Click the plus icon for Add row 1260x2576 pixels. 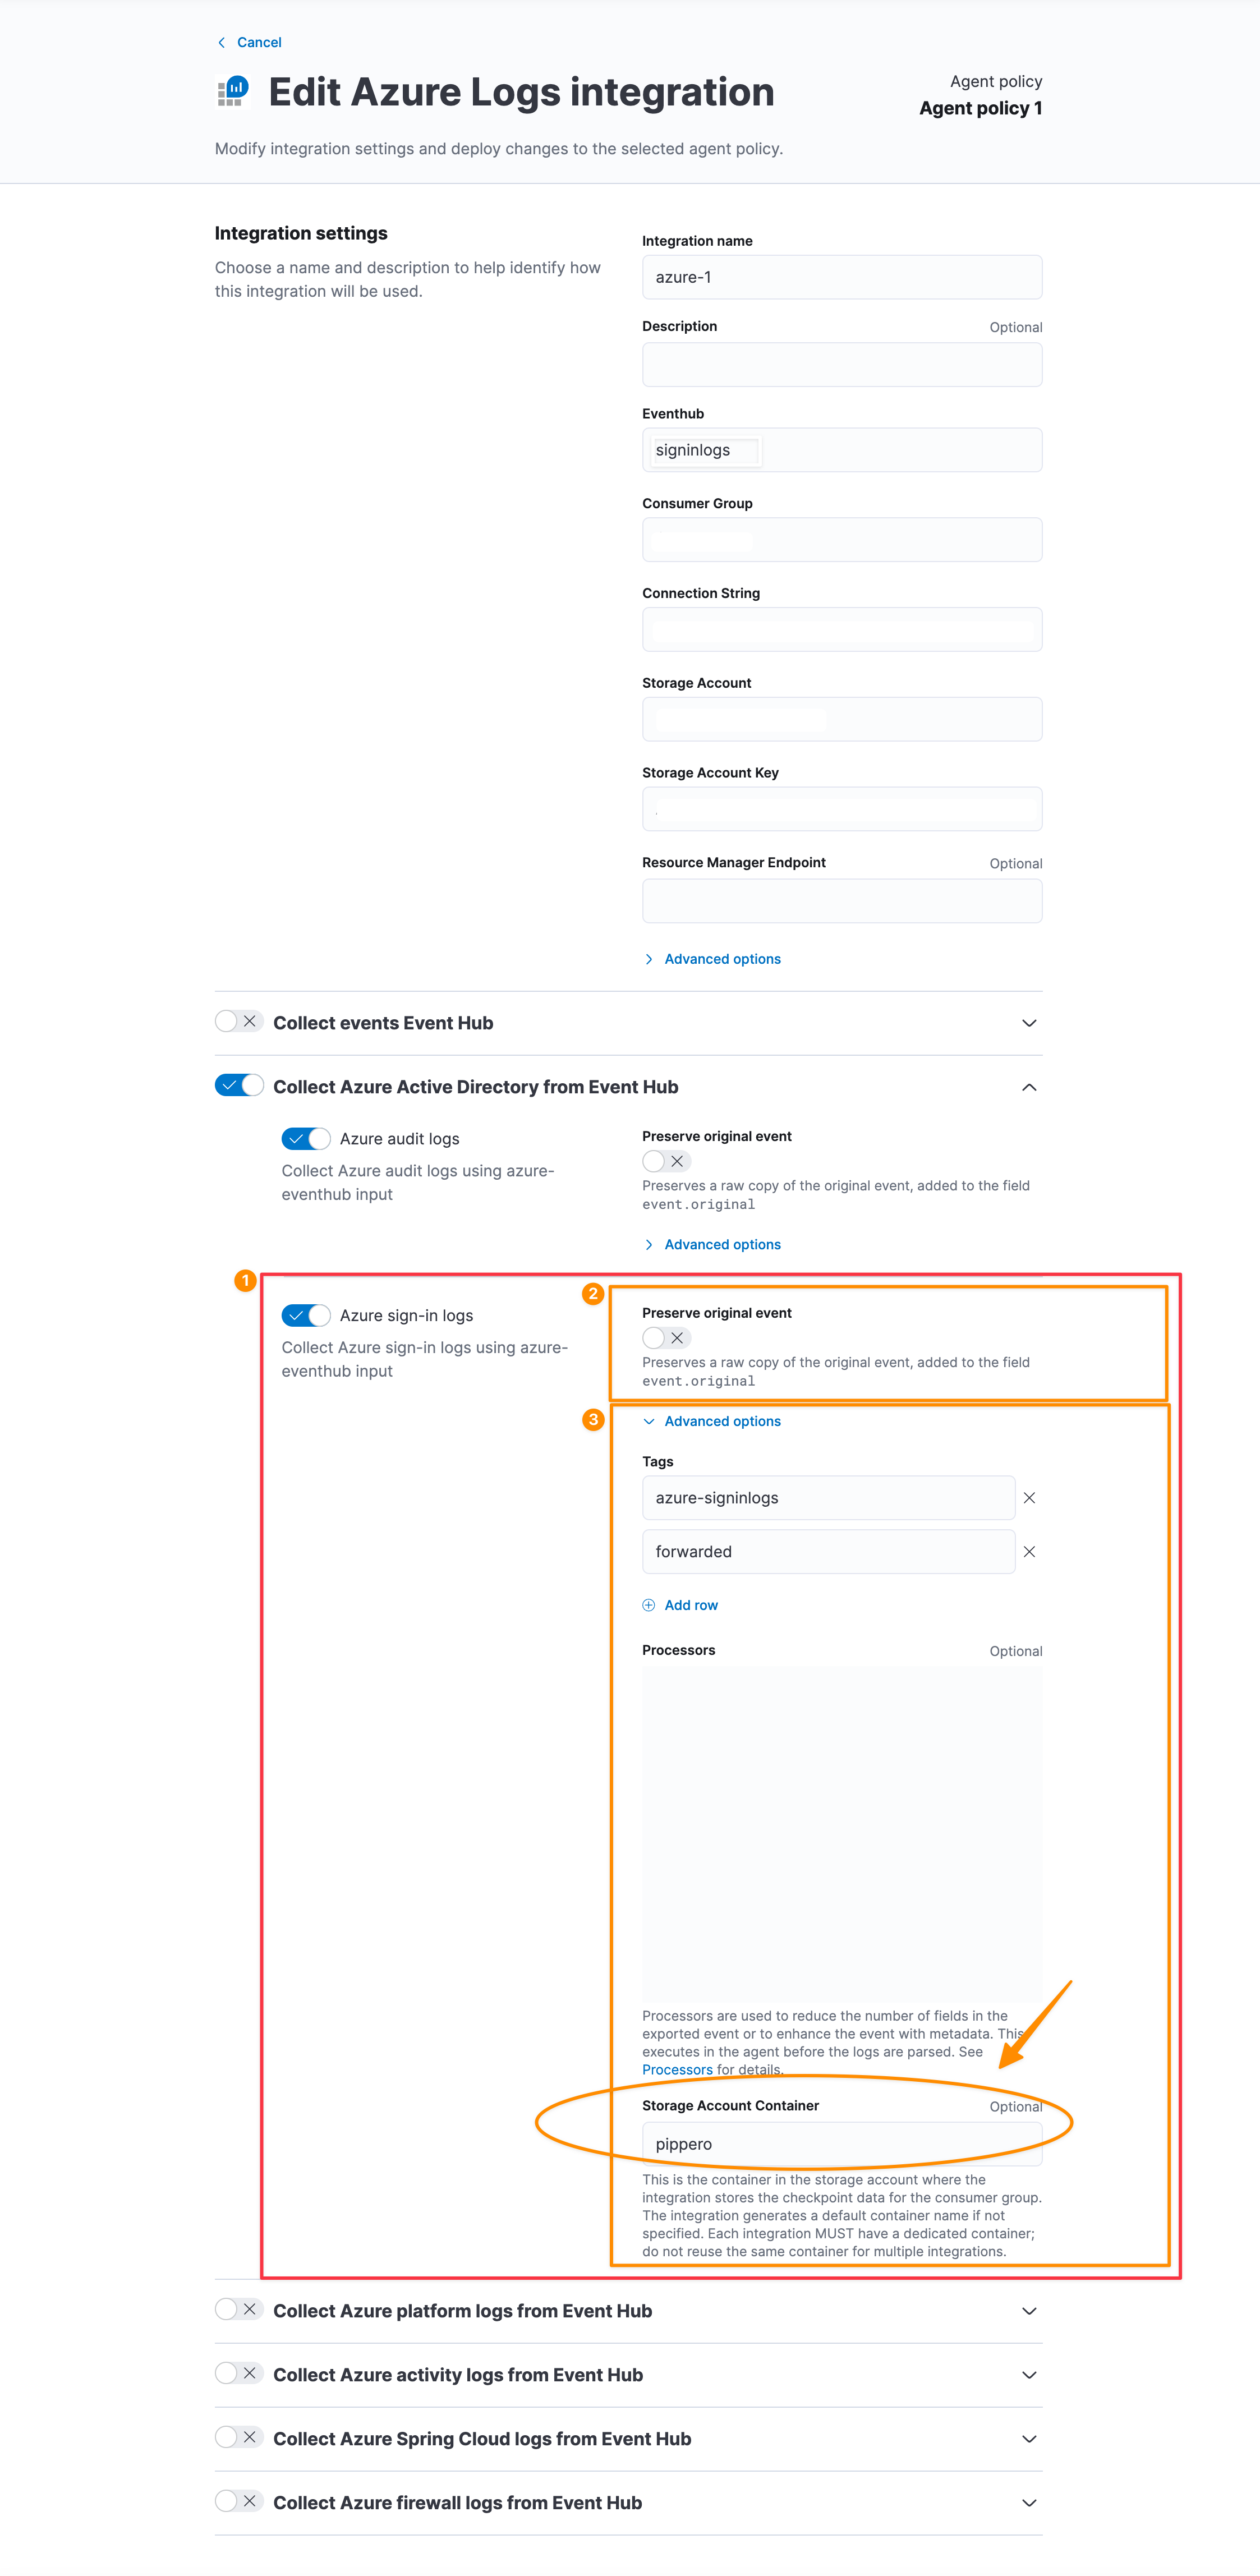click(648, 1605)
